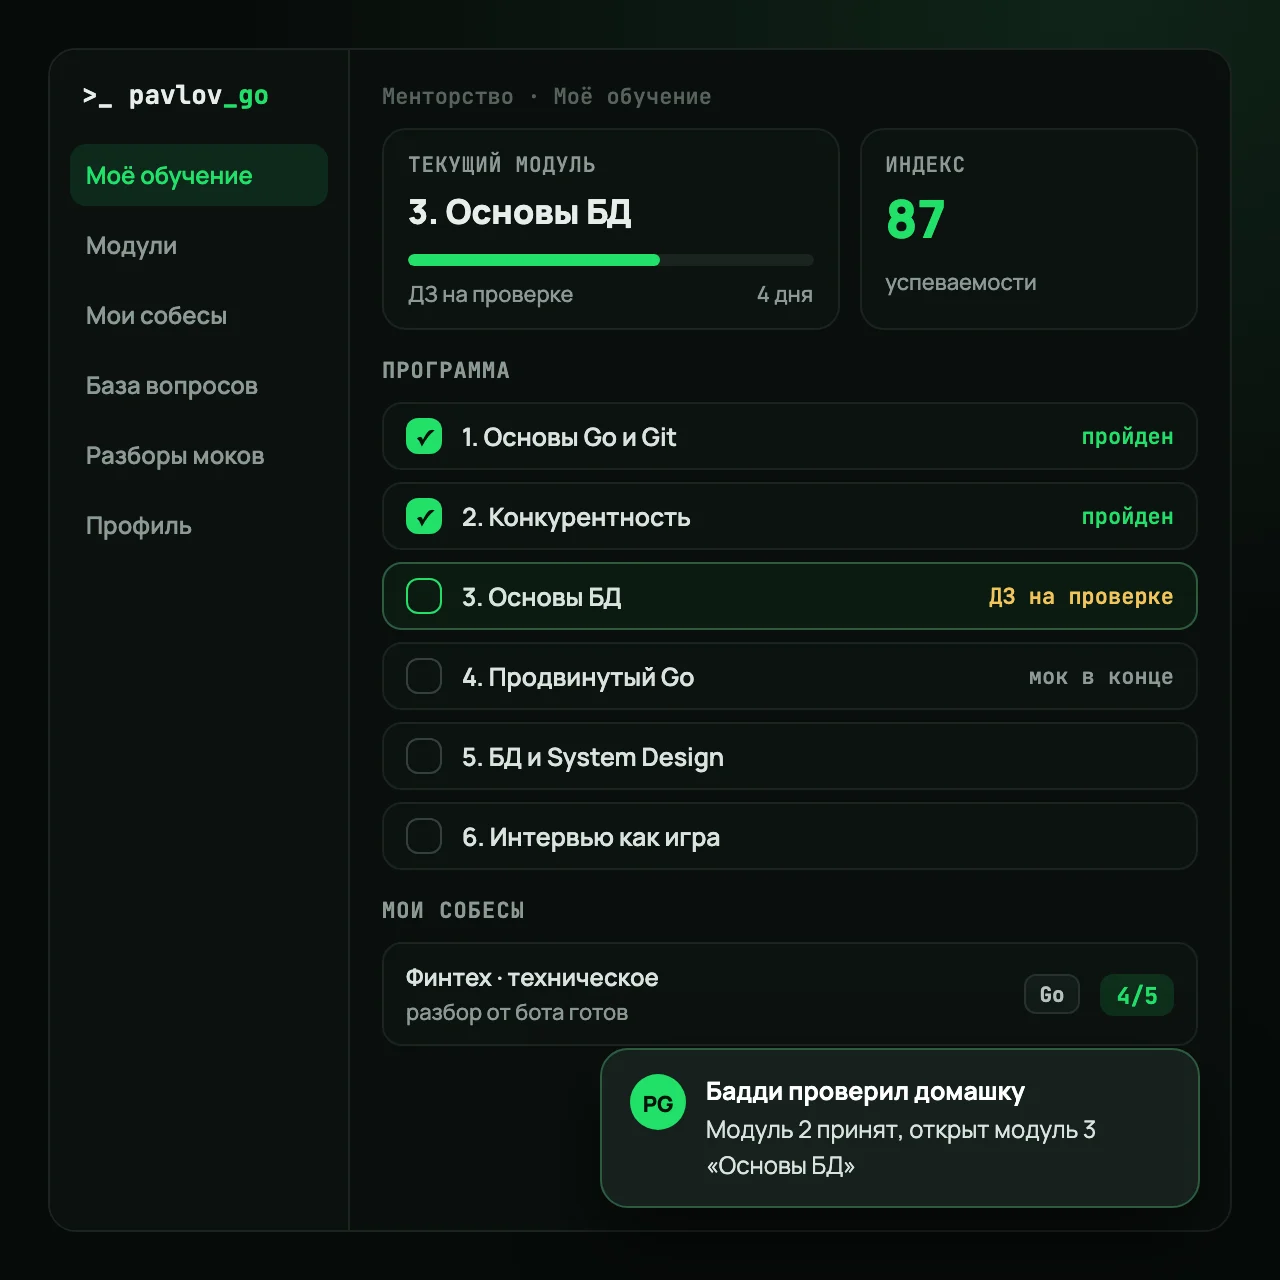This screenshot has height=1280, width=1280.
Task: Open the Текущий модуль heading 3. Основы БД
Action: tap(520, 212)
